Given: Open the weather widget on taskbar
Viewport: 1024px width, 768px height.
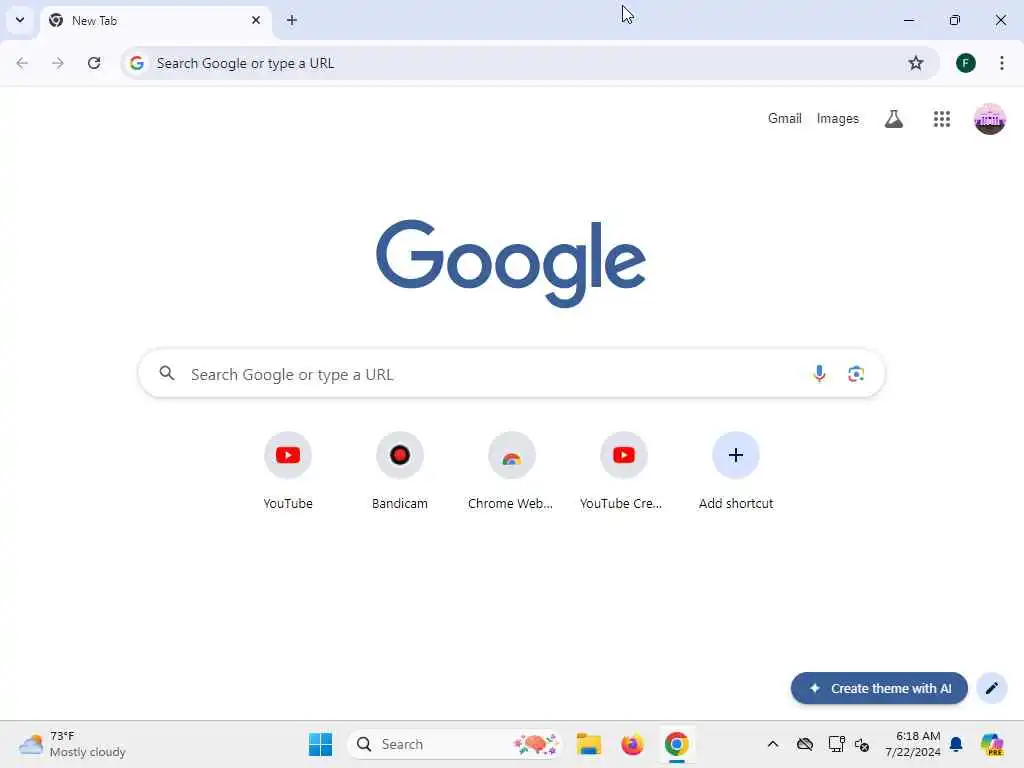Looking at the screenshot, I should tap(72, 744).
